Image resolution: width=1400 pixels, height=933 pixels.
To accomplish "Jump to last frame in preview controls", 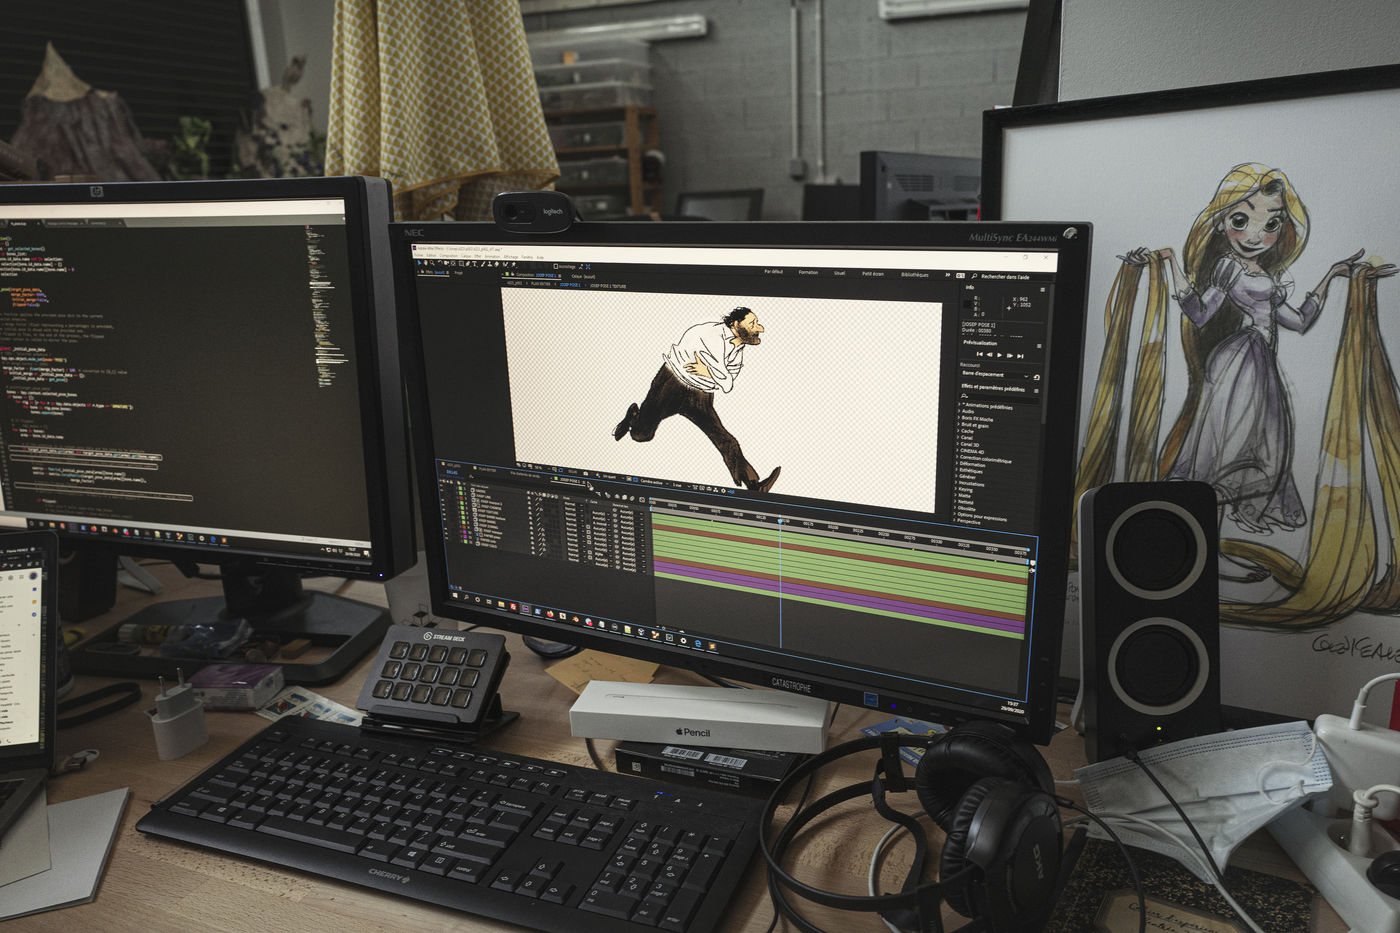I will (1020, 355).
